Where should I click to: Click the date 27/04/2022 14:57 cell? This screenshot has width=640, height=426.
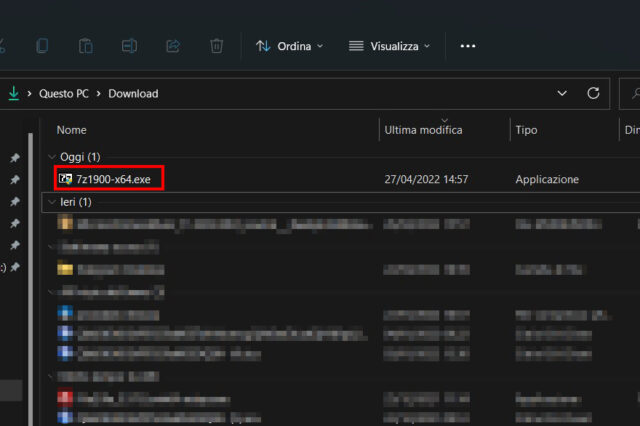[x=426, y=179]
